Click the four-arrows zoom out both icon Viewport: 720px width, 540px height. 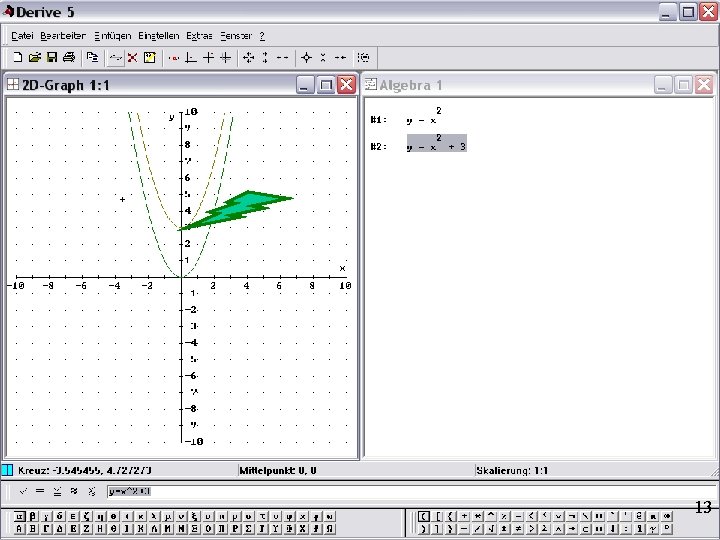[248, 57]
